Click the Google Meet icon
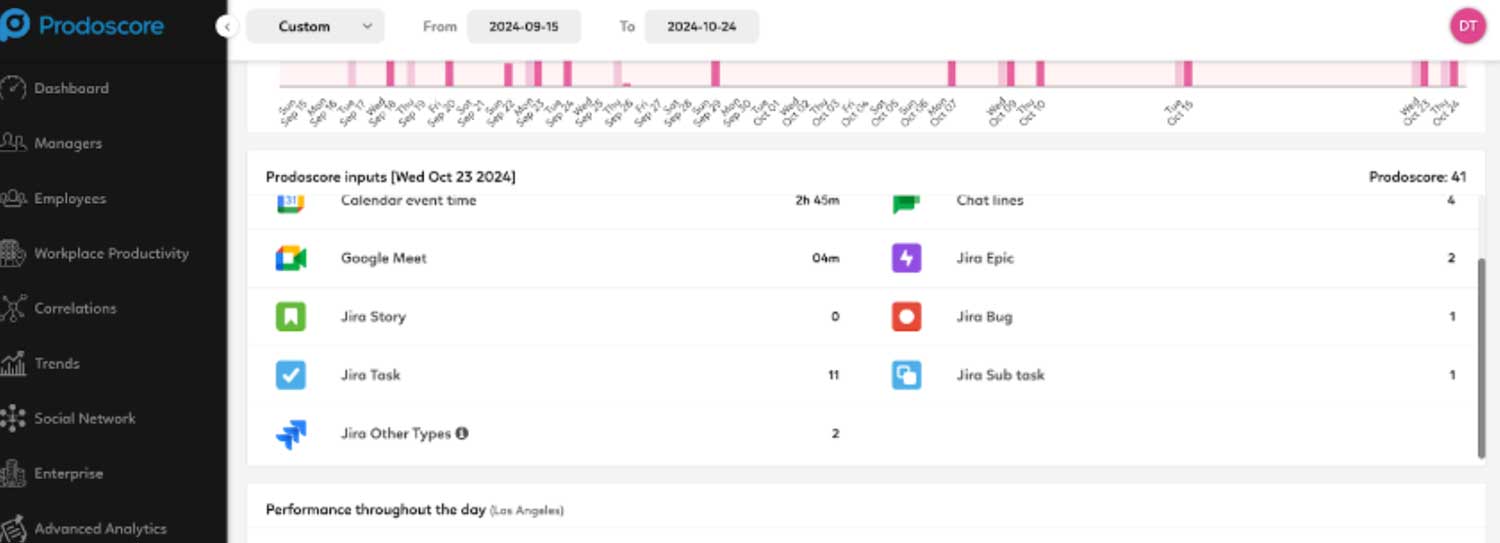Image resolution: width=1500 pixels, height=543 pixels. pos(290,258)
